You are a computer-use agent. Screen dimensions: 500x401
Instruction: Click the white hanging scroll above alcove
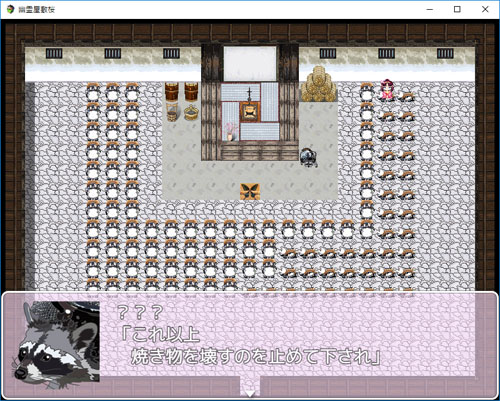pyautogui.click(x=250, y=64)
